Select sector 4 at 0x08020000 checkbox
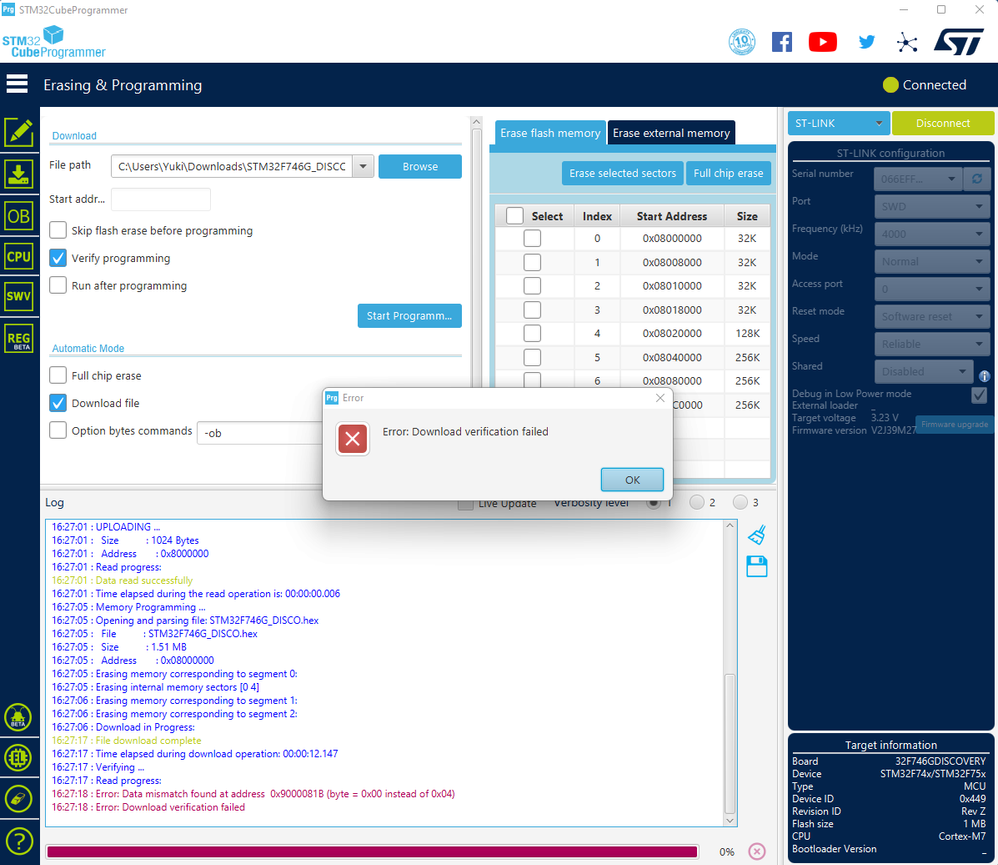 [x=532, y=333]
